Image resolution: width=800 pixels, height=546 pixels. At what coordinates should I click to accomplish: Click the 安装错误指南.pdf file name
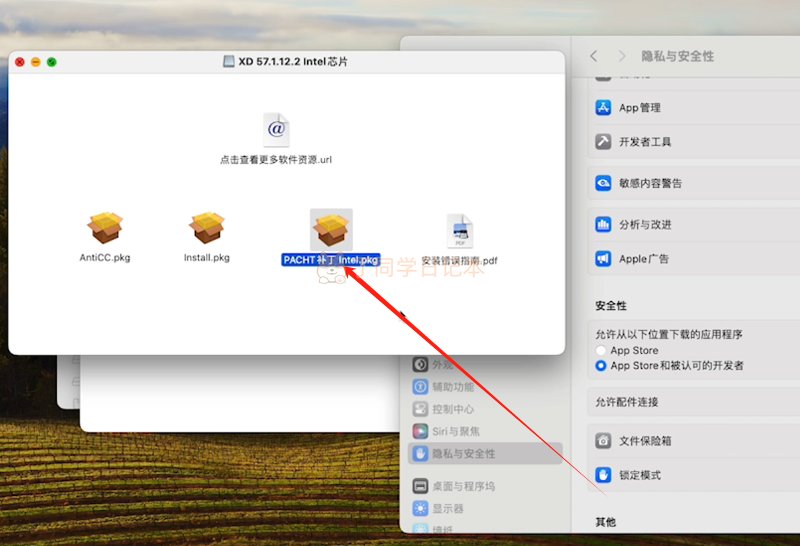coord(459,260)
